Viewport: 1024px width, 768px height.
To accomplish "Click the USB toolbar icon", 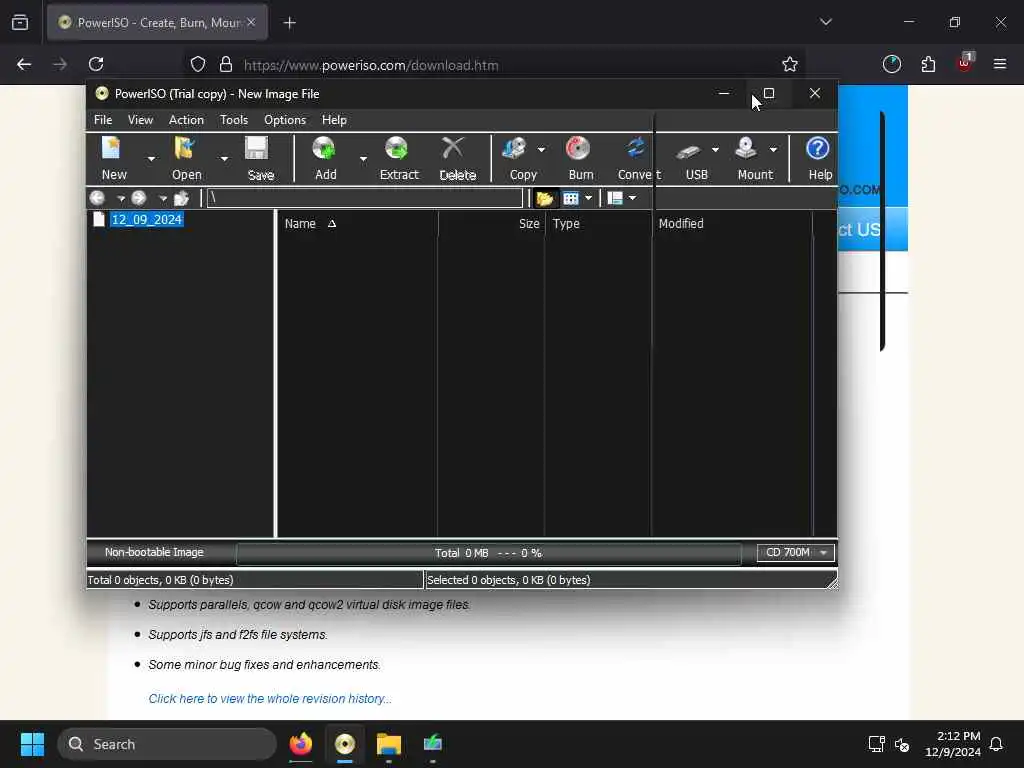I will point(688,152).
